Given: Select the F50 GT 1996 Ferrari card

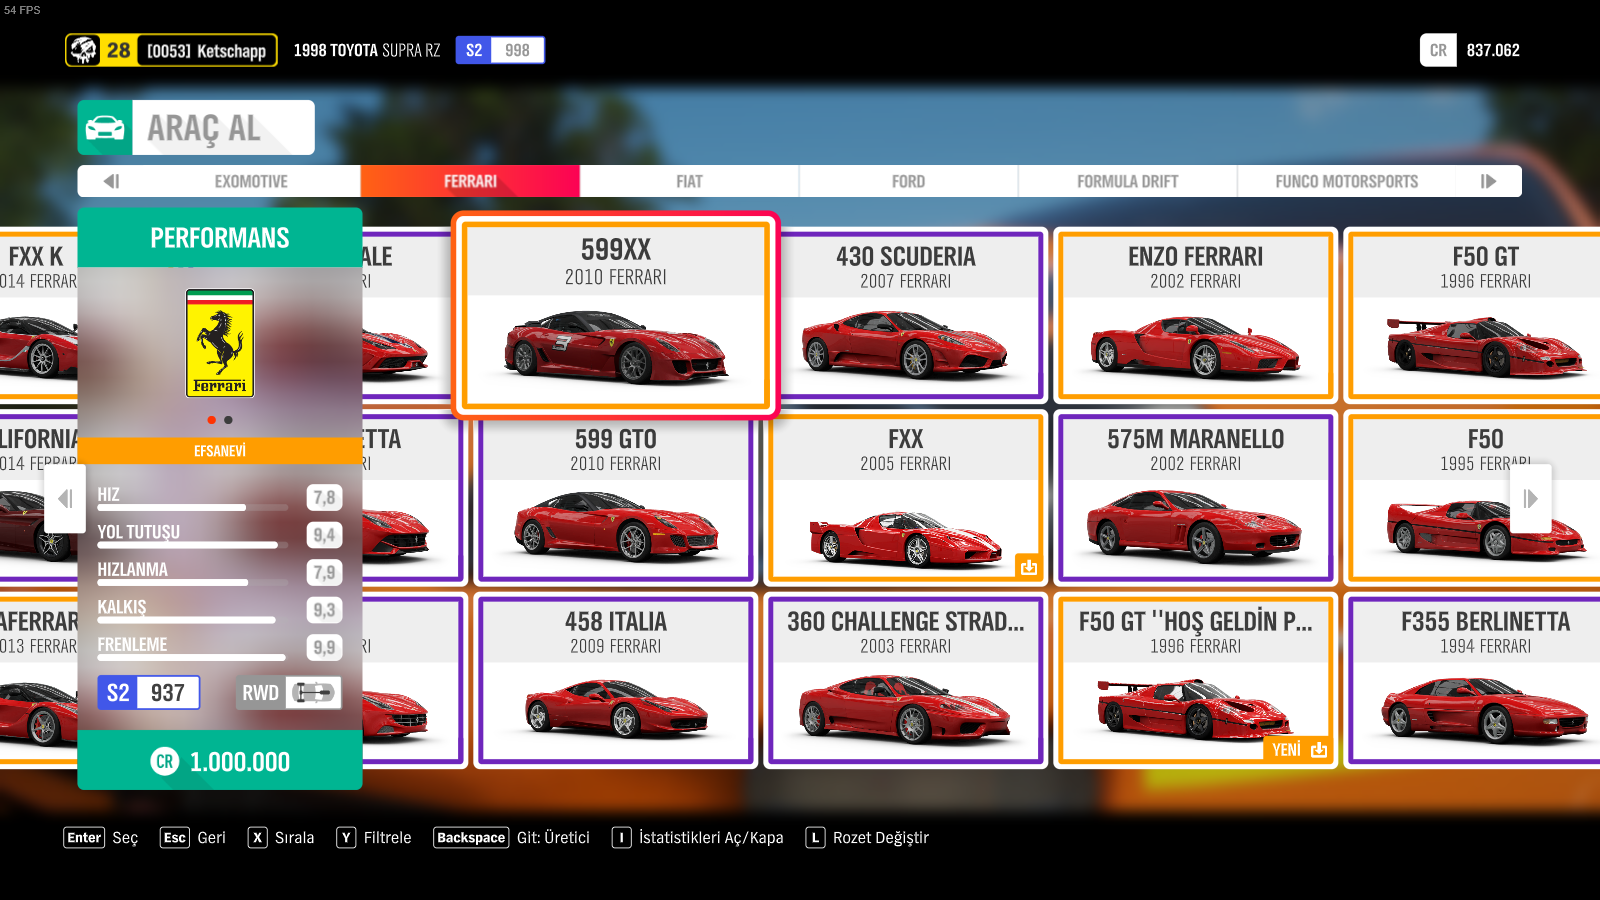Looking at the screenshot, I should [1472, 315].
